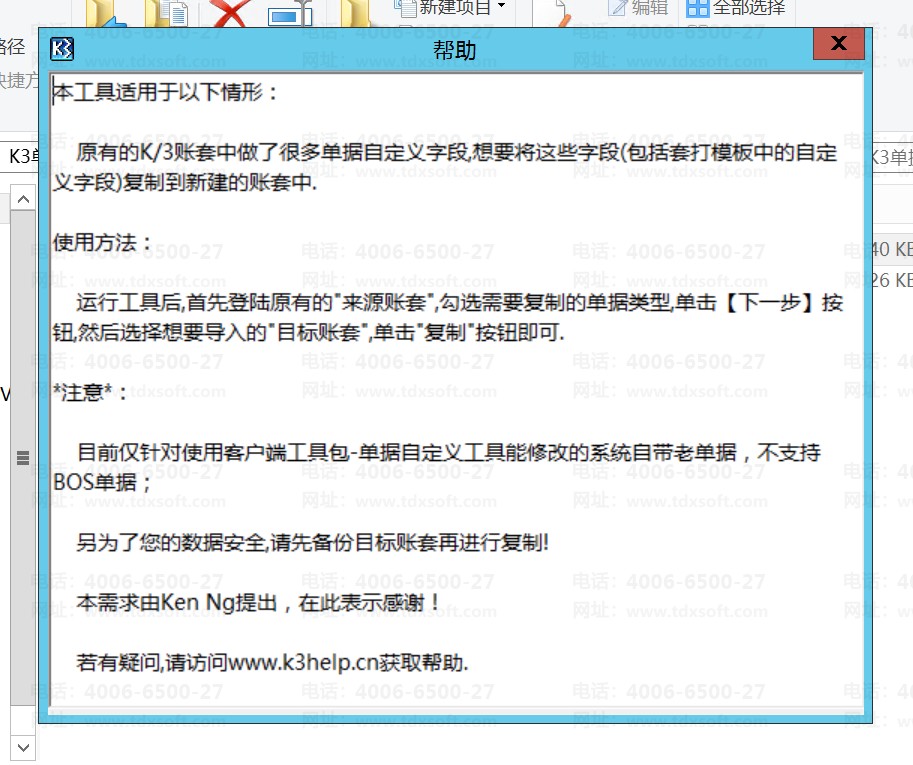Click the line '另为了您的数据安全,请先备份目标账套再进行复制!'
913x765 pixels.
point(313,543)
